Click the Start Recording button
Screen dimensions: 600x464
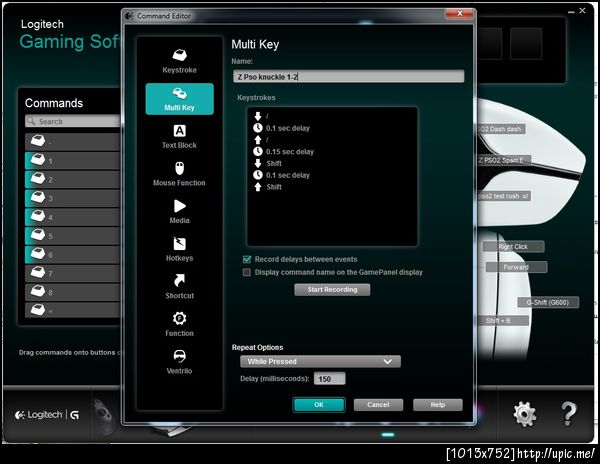[332, 290]
